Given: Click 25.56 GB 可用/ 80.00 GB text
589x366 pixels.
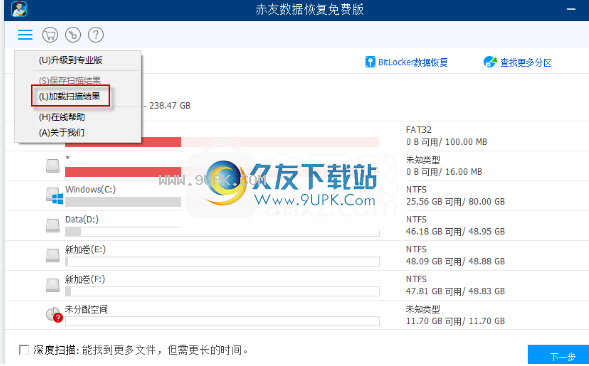Looking at the screenshot, I should point(455,202).
